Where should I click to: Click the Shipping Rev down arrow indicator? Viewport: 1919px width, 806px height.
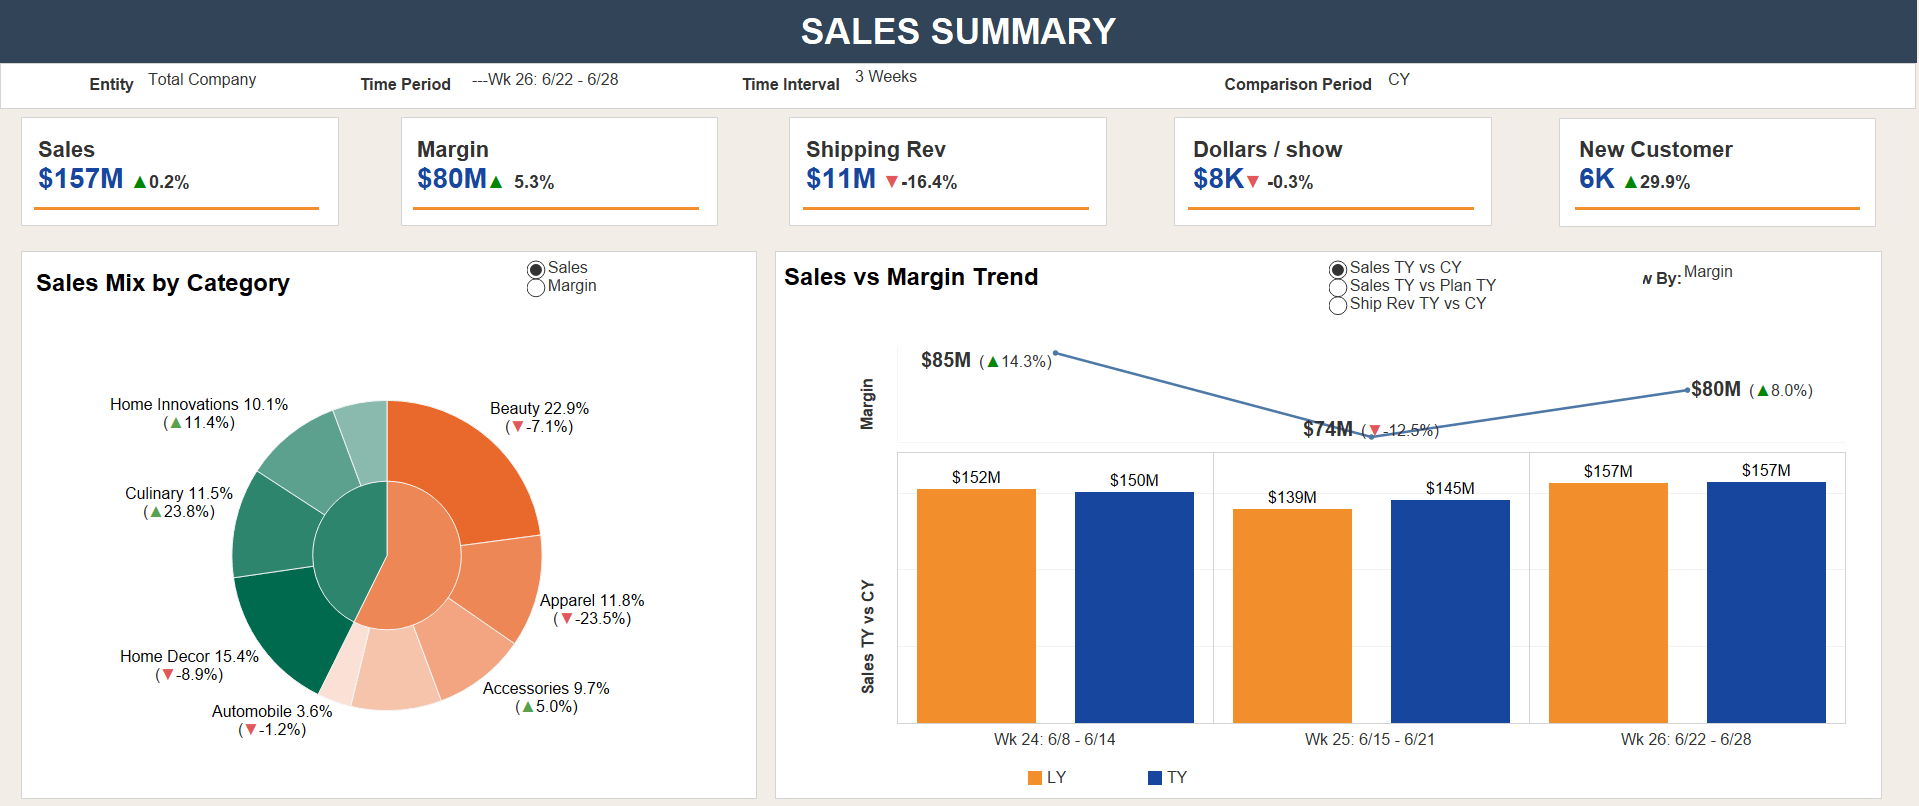point(892,182)
